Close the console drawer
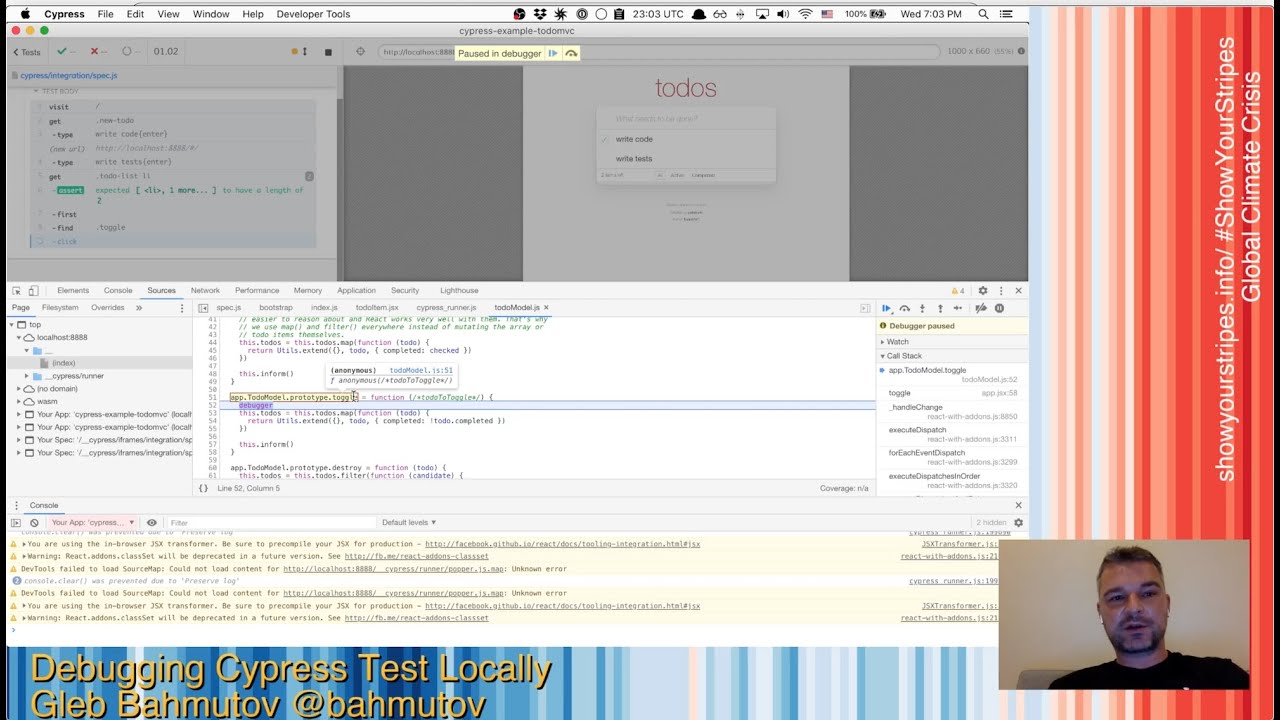 [x=1018, y=505]
